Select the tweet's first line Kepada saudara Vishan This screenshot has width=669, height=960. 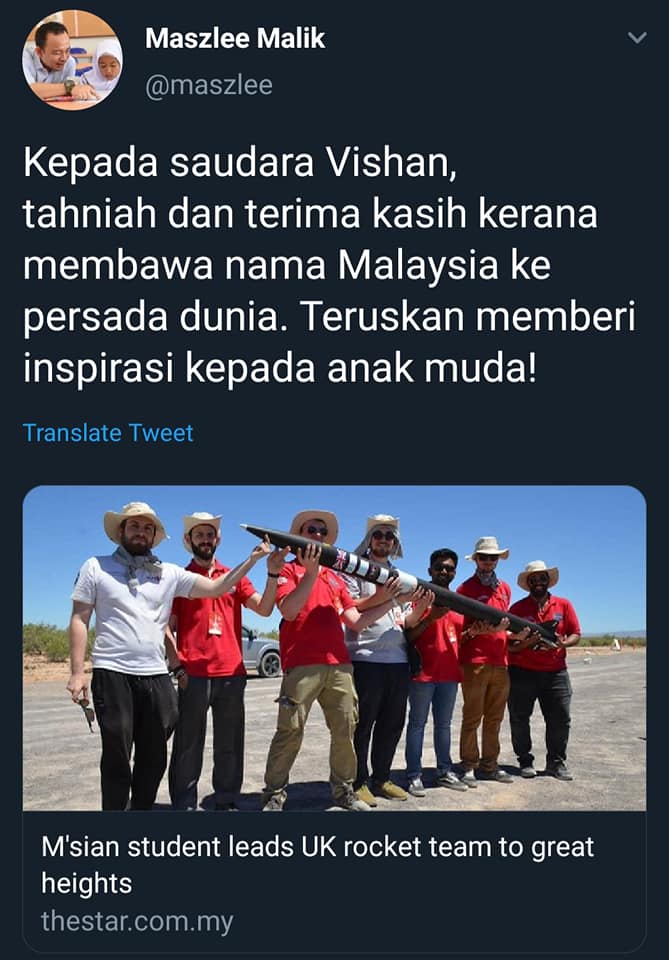240,163
